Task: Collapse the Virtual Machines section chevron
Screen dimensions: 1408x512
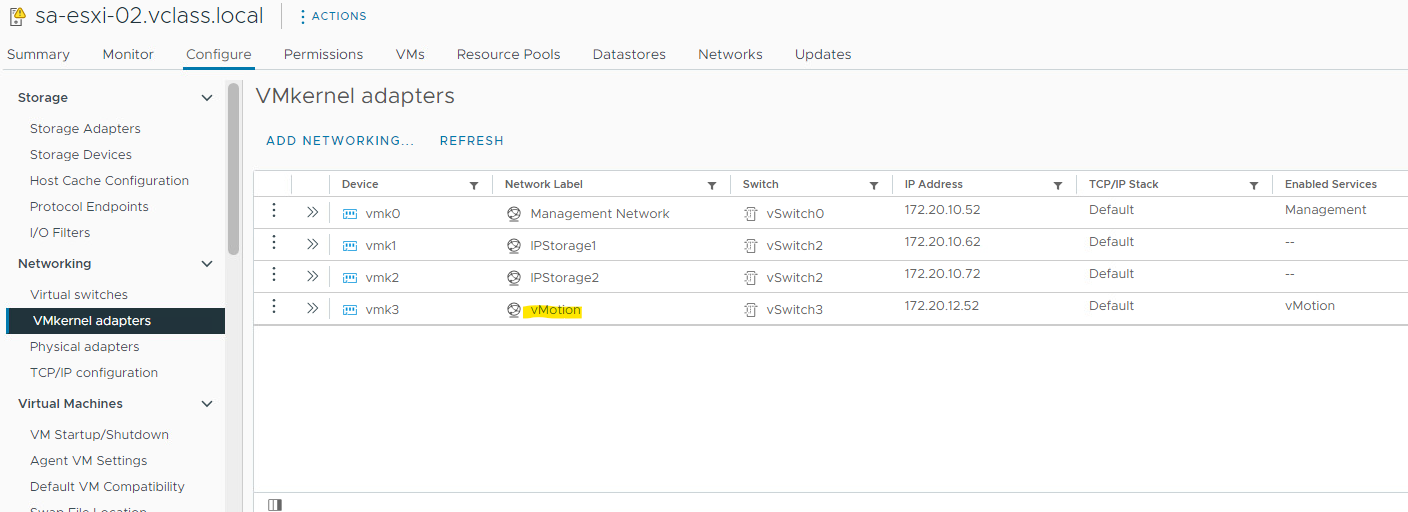Action: coord(207,404)
